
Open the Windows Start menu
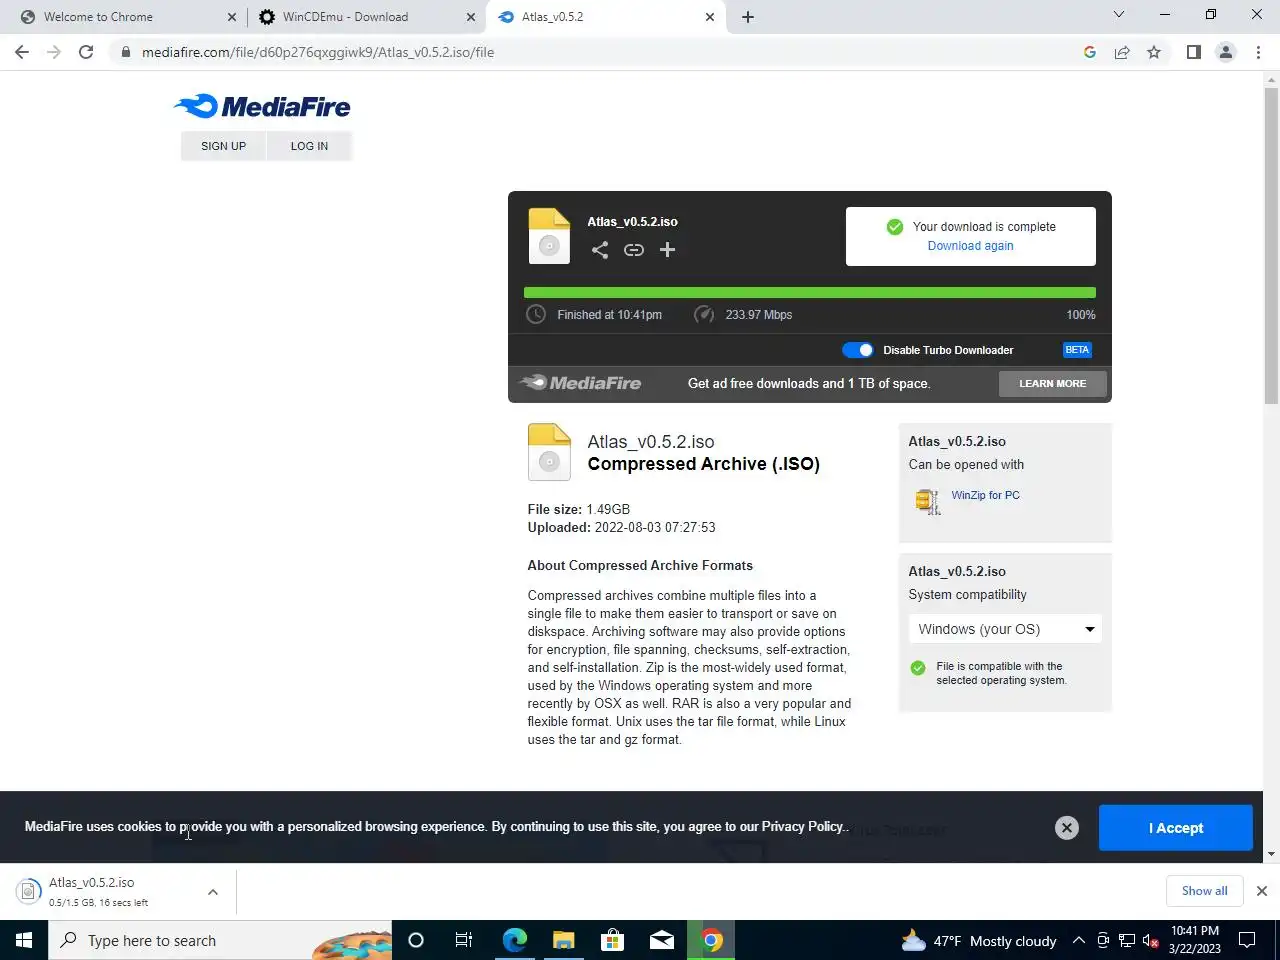tap(24, 940)
